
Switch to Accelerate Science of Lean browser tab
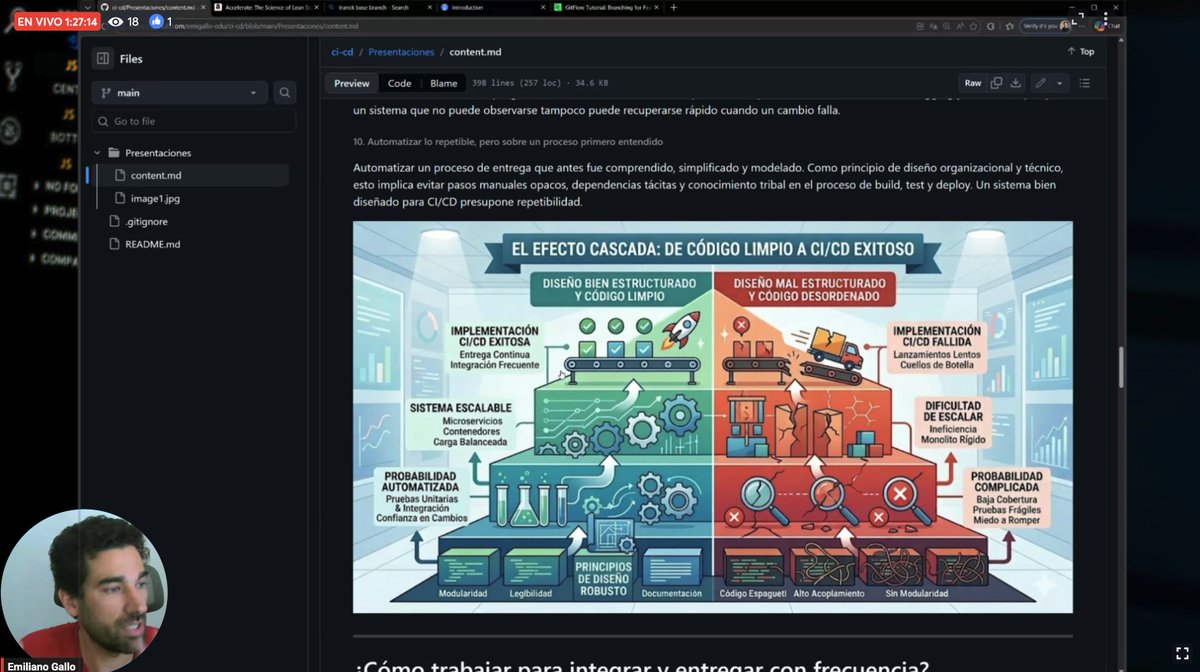[265, 7]
